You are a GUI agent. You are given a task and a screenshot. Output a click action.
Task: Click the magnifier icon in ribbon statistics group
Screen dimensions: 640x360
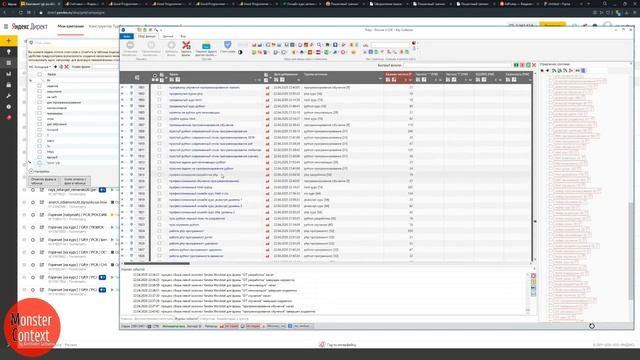coord(319,44)
